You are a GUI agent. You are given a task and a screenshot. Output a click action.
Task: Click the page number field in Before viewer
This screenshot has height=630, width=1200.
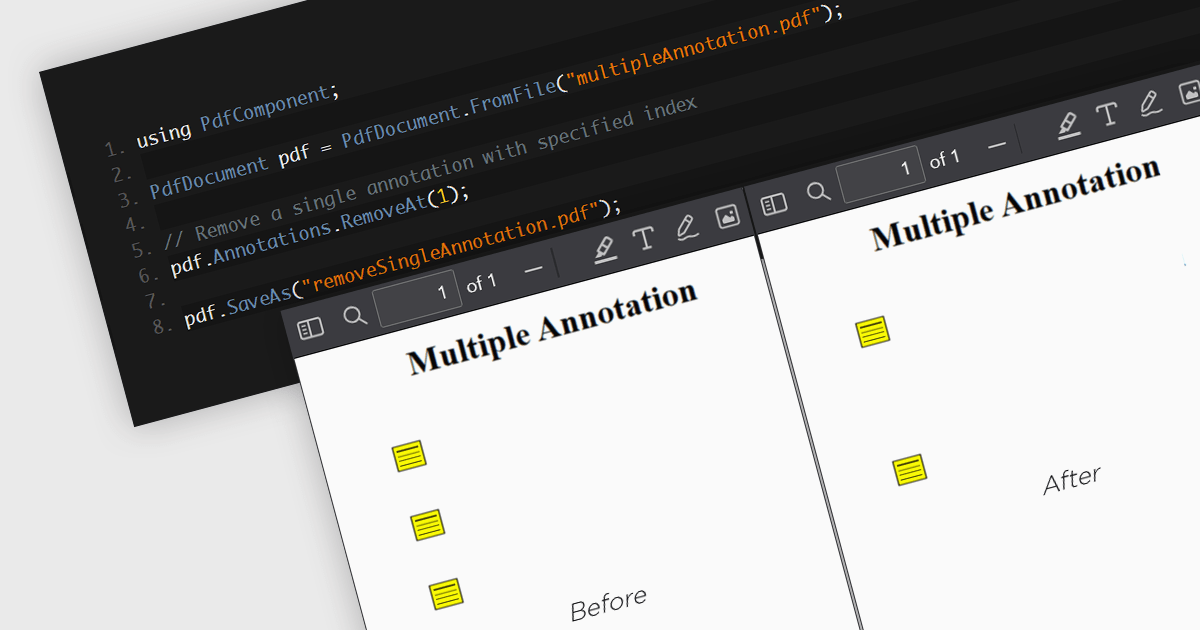coord(417,297)
